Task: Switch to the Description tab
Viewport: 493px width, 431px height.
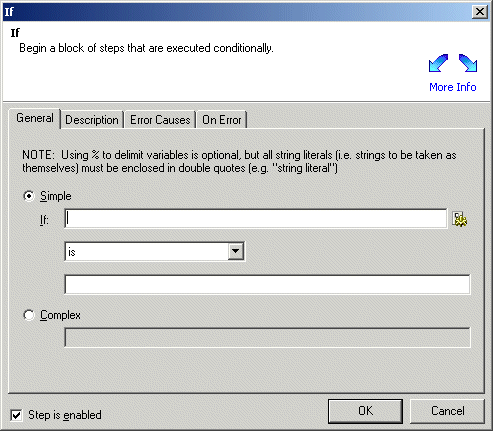Action: tap(92, 120)
